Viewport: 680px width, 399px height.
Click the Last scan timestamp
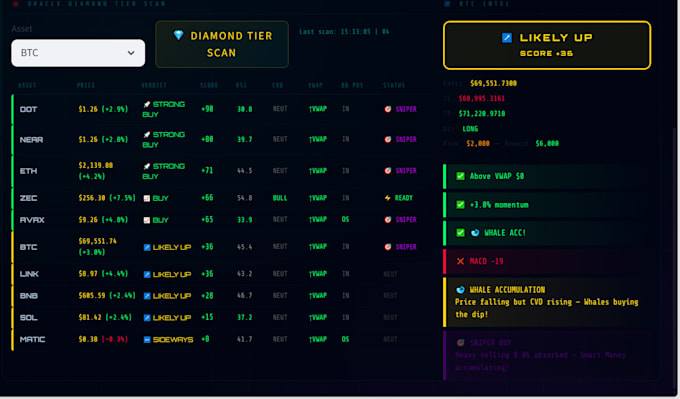tap(344, 32)
